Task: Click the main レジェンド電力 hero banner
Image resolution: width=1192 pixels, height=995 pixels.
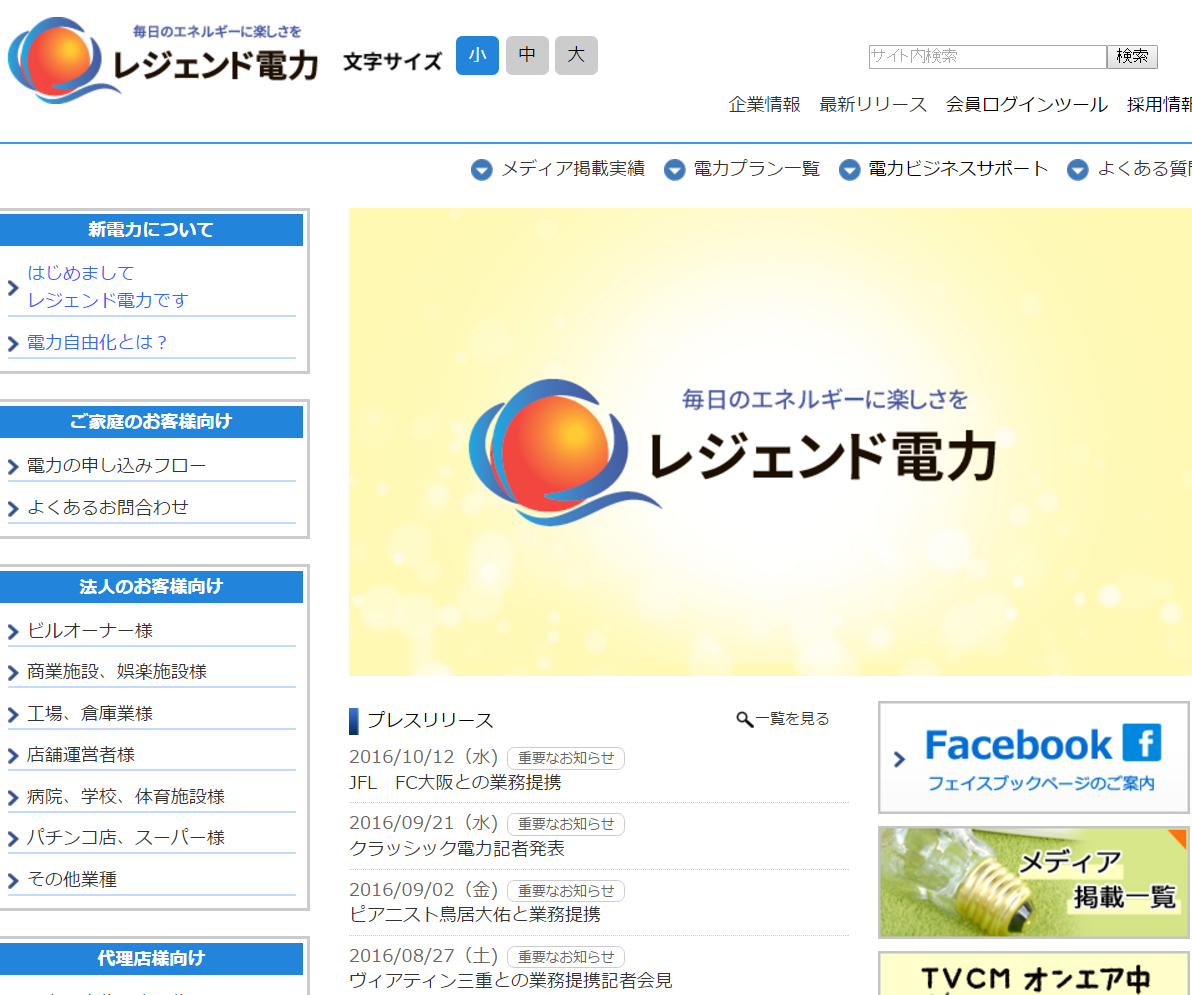Action: 770,442
